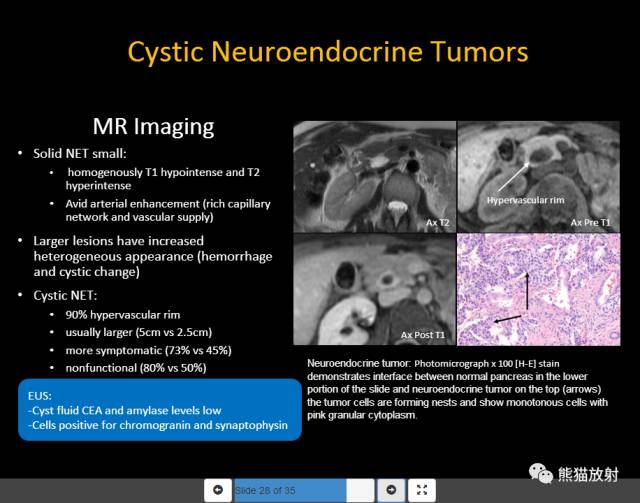Open the Ax T2 MRI image

click(x=374, y=177)
